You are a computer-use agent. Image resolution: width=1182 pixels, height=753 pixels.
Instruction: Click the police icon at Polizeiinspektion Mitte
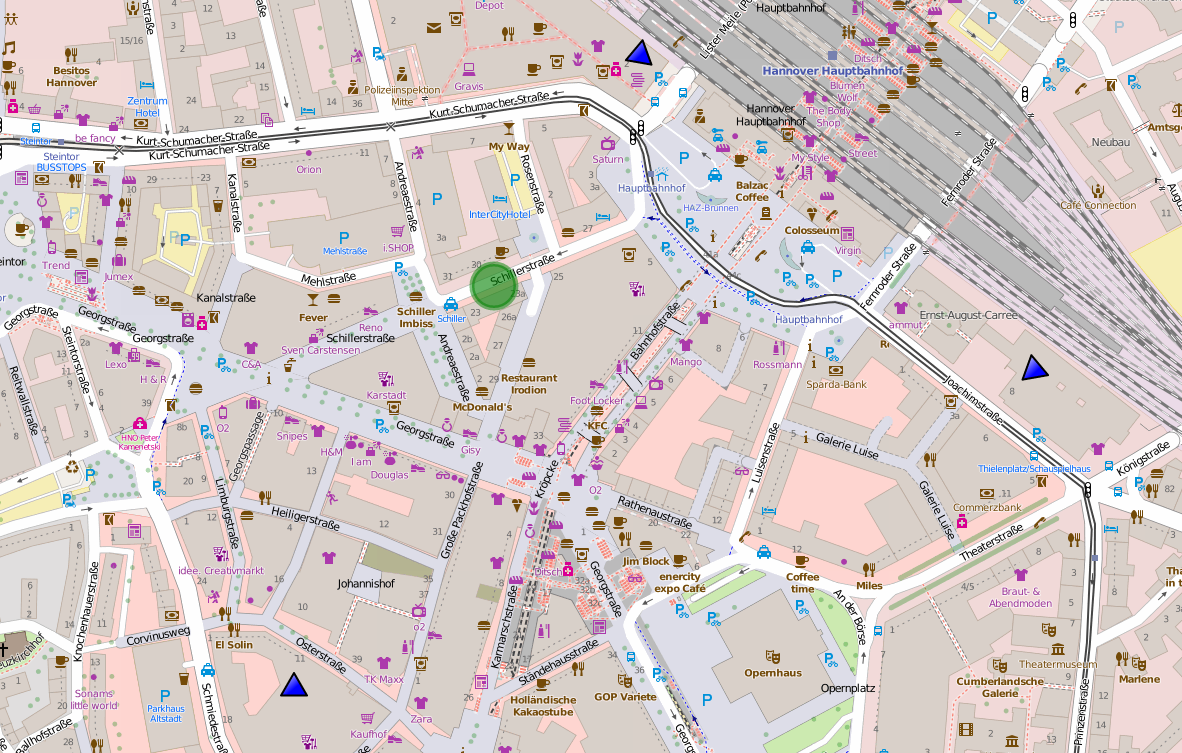(x=402, y=74)
